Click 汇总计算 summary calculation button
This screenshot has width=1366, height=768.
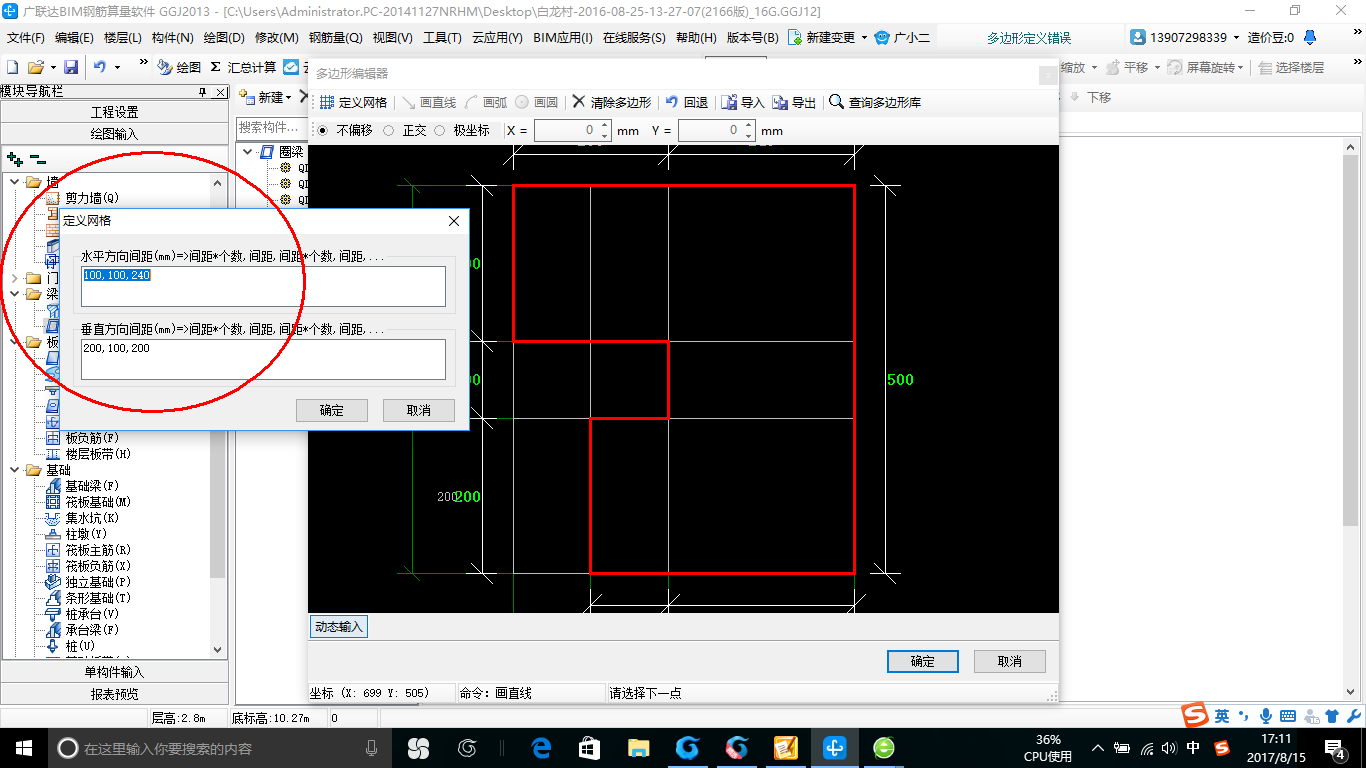[x=243, y=67]
